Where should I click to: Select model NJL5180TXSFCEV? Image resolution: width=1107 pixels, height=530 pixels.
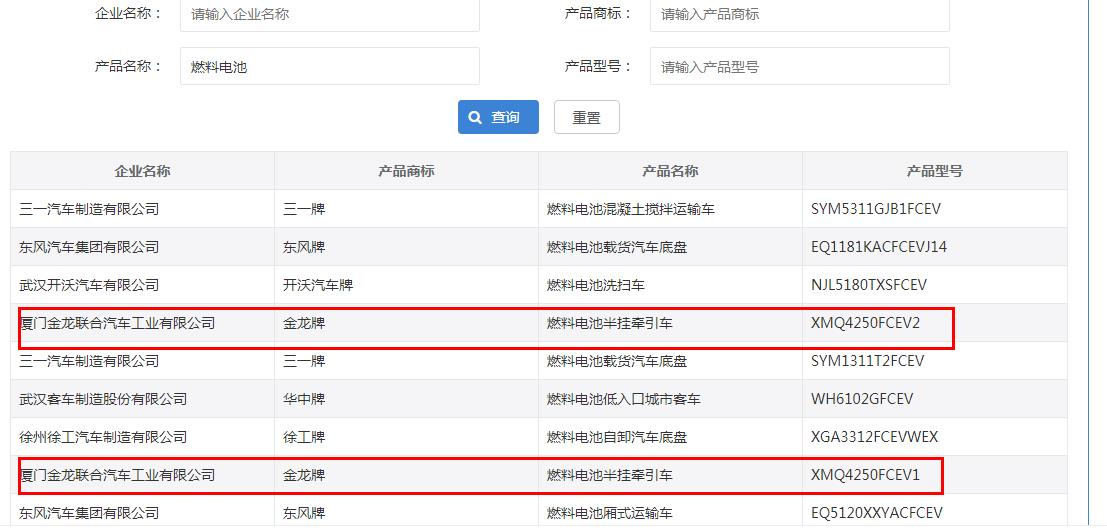[x=935, y=285]
